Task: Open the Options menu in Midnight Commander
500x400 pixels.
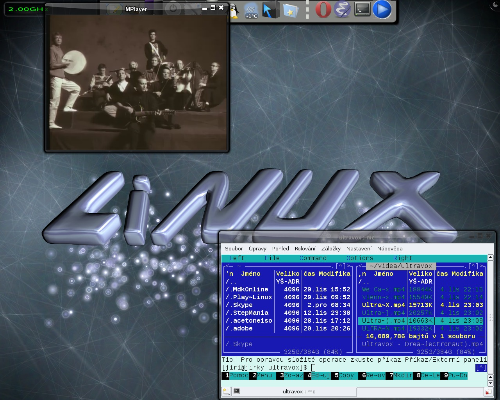Action: click(x=359, y=258)
